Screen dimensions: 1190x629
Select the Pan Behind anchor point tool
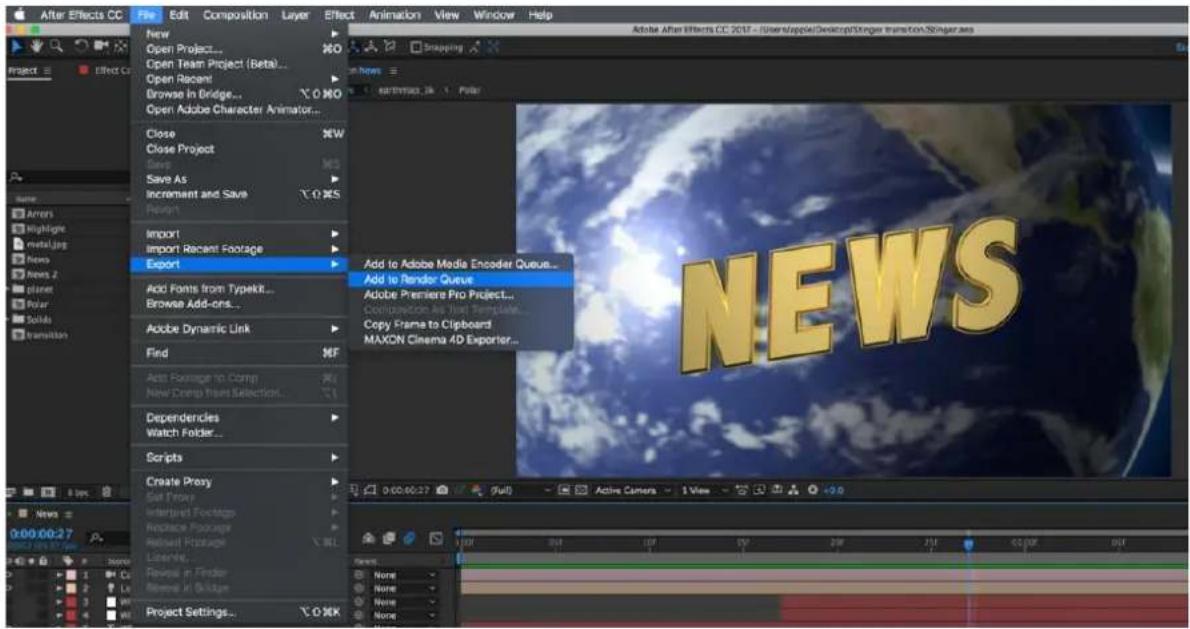pyautogui.click(x=120, y=46)
